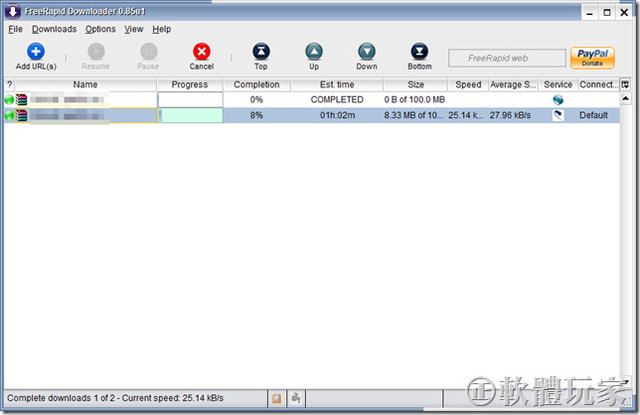This screenshot has height=415, width=640.
Task: Open the column chooser icon at header end
Action: [625, 85]
